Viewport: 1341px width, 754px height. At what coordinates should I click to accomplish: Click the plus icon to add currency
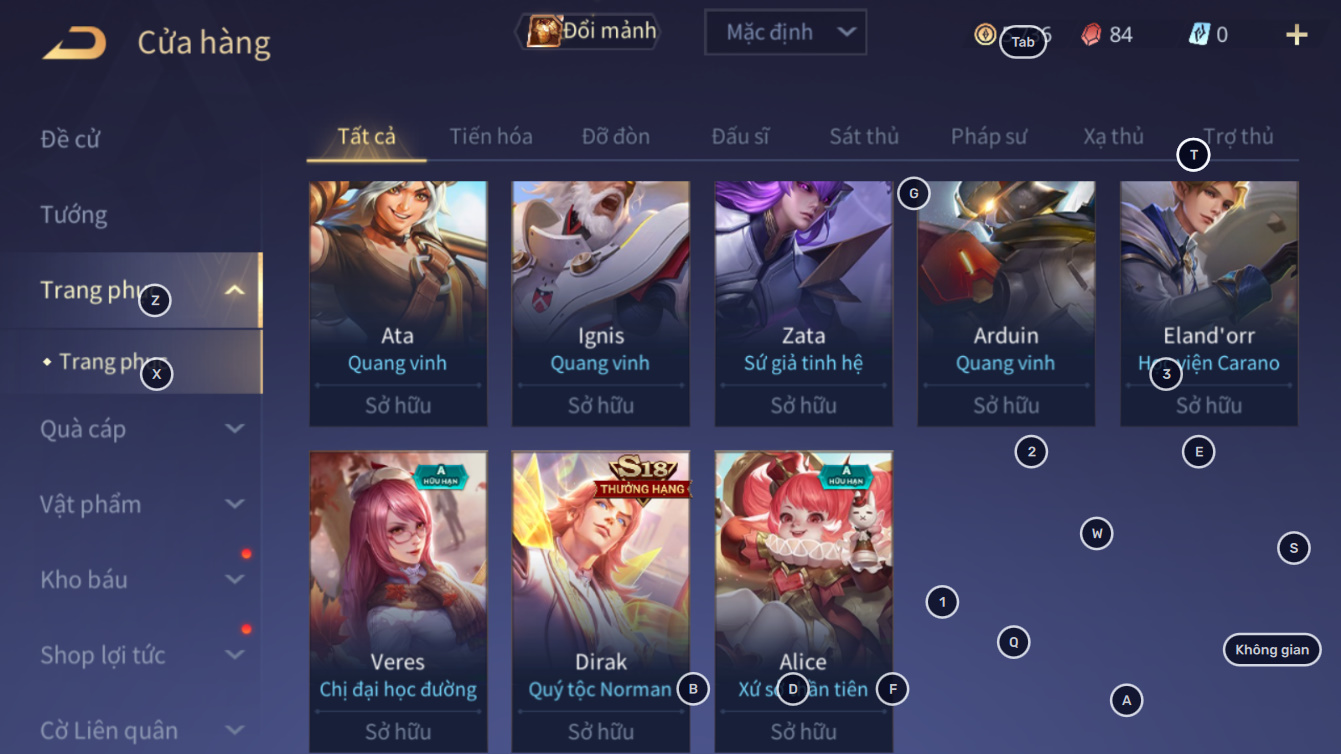1296,35
